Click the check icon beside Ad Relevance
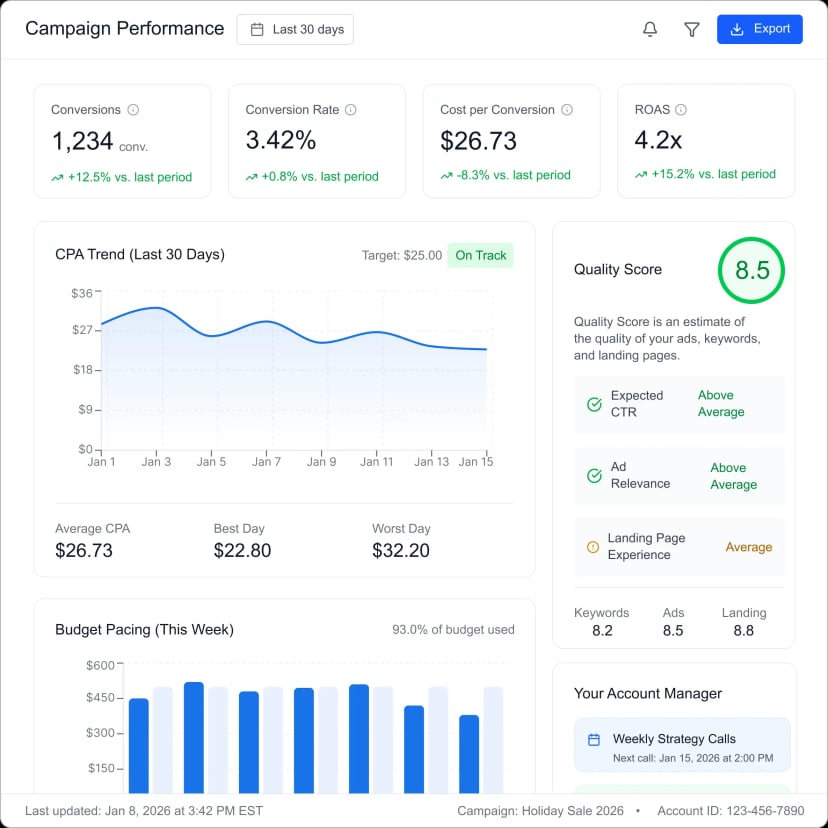 (x=594, y=476)
